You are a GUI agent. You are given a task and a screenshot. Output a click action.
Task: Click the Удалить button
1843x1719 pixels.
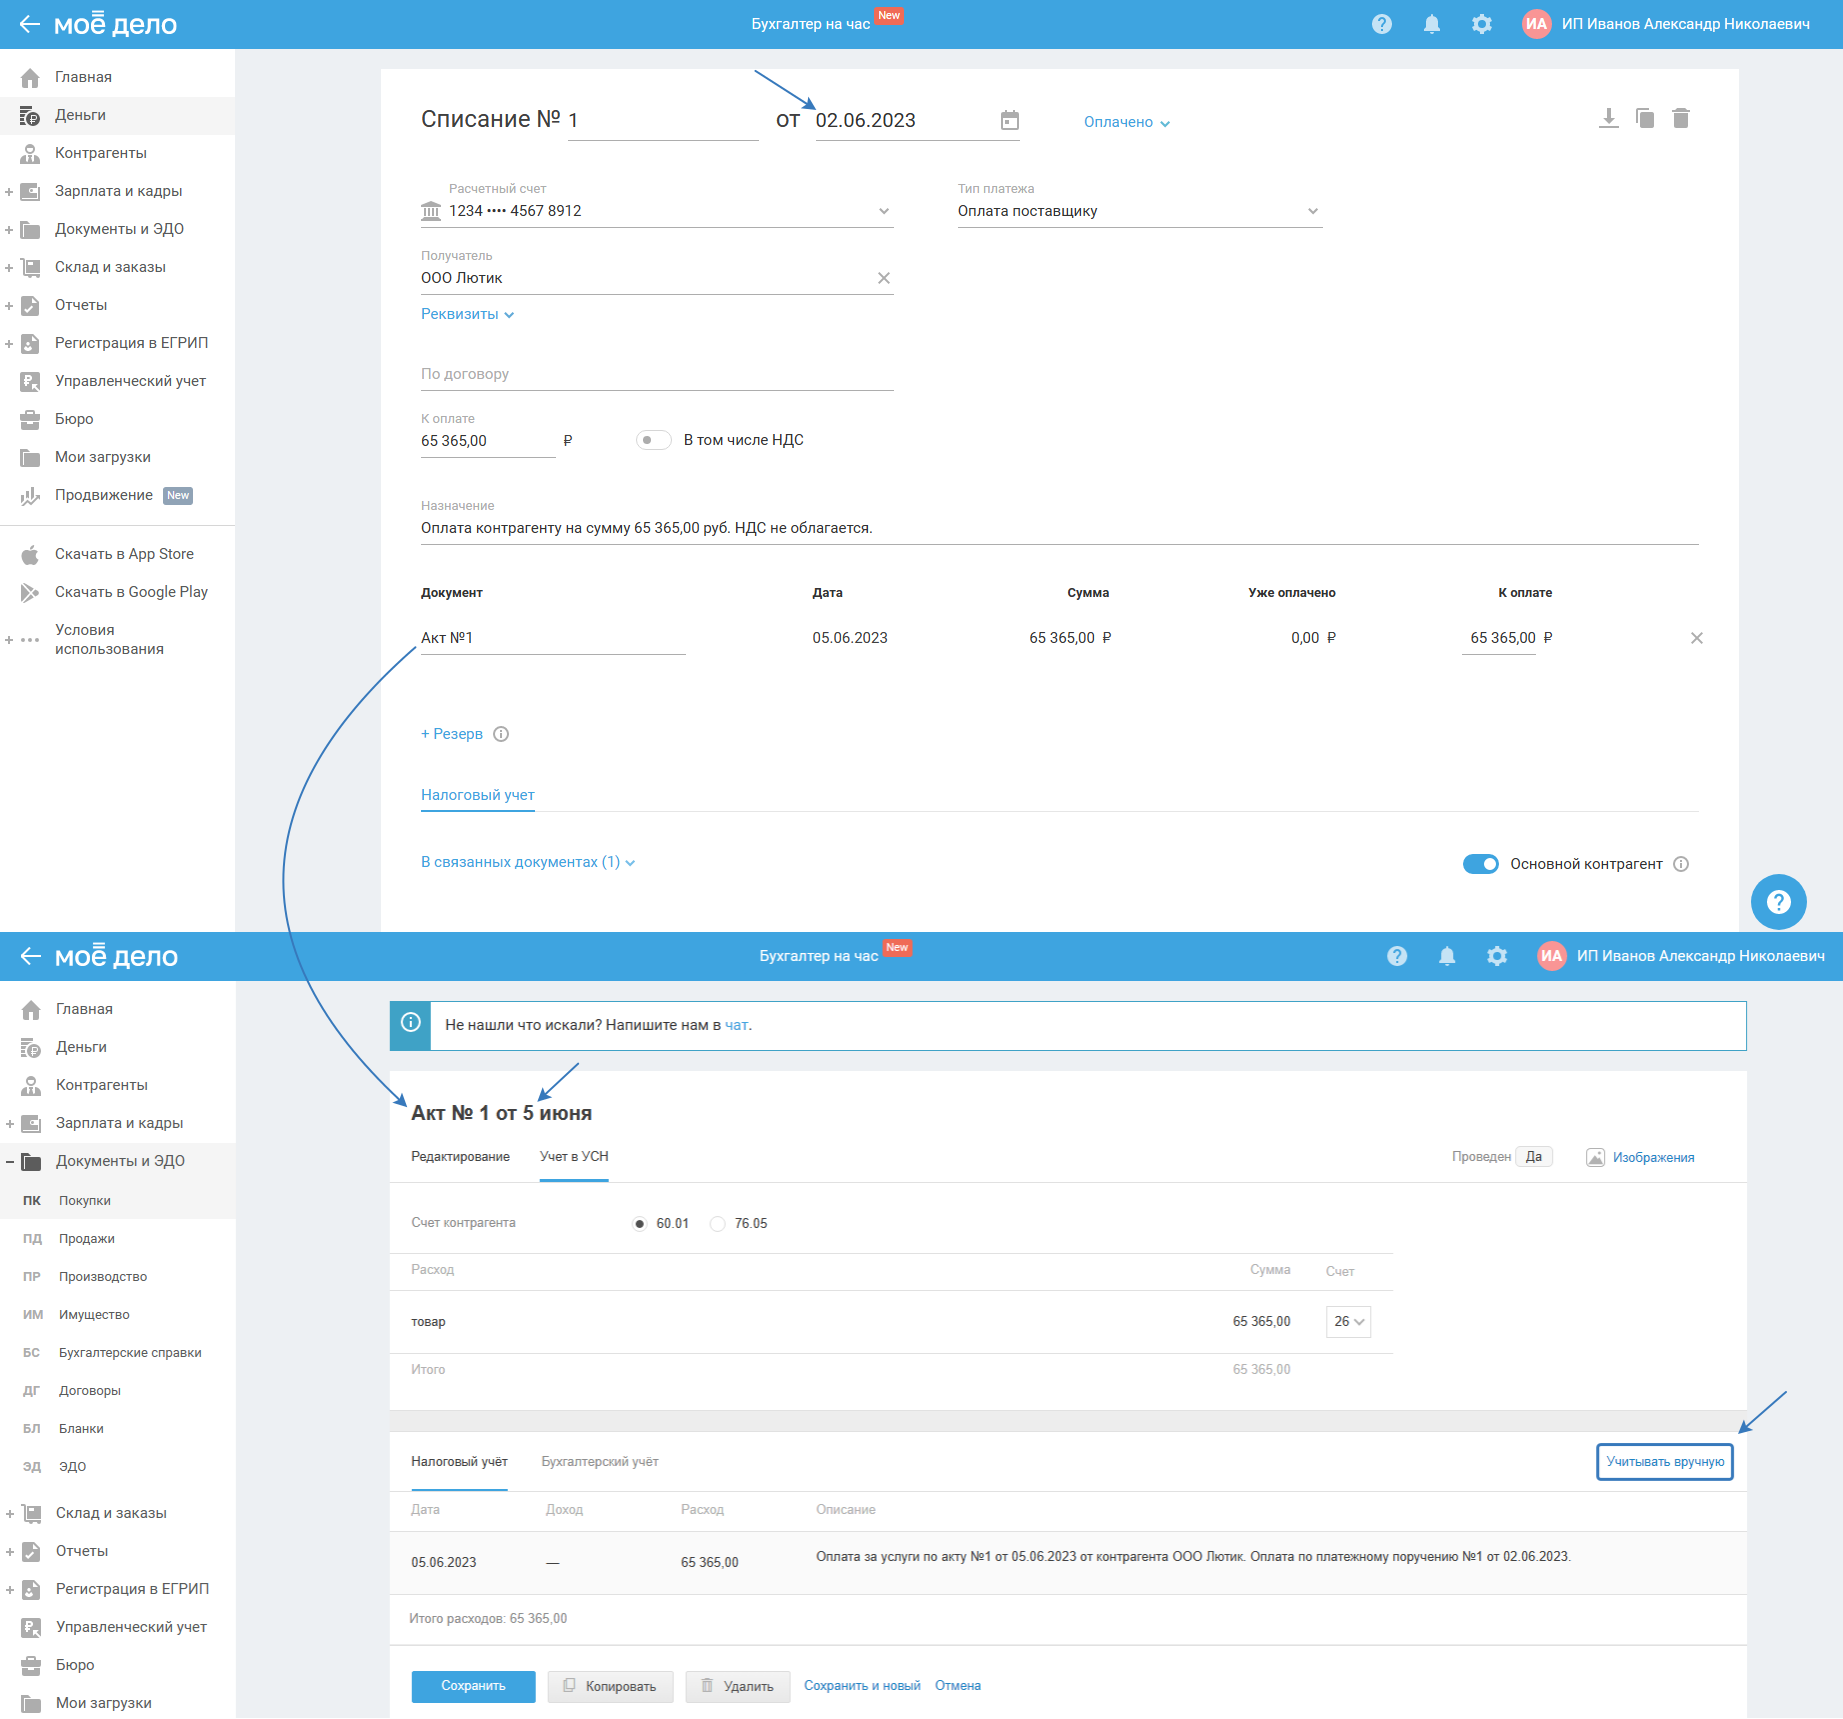pos(738,1686)
